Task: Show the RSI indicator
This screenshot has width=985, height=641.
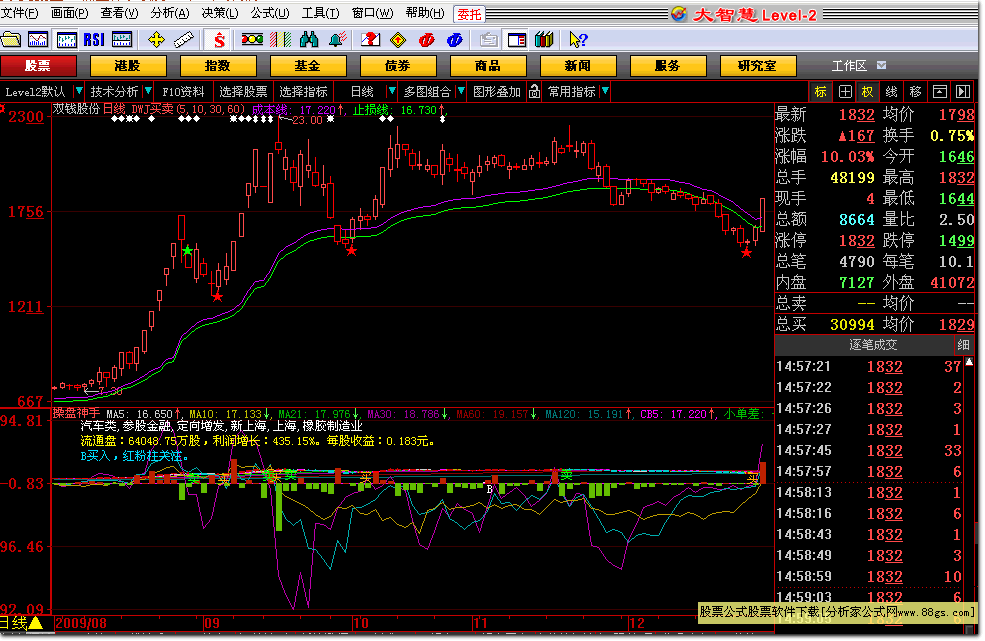Action: click(94, 40)
